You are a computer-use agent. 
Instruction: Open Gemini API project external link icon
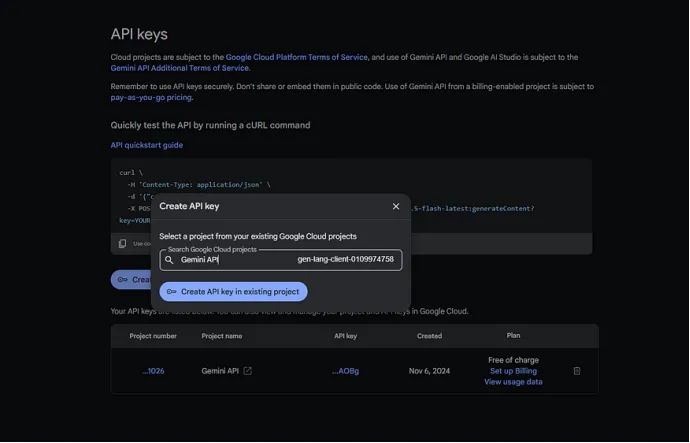tap(248, 371)
